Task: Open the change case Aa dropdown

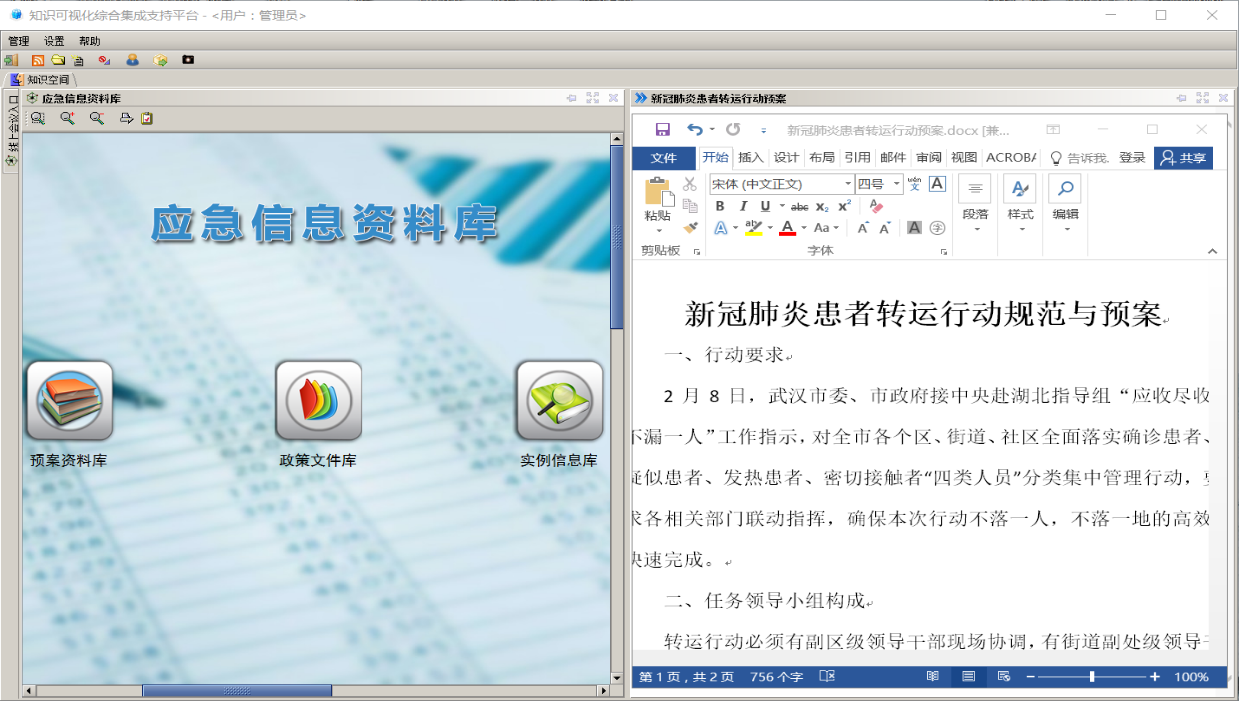Action: point(826,228)
